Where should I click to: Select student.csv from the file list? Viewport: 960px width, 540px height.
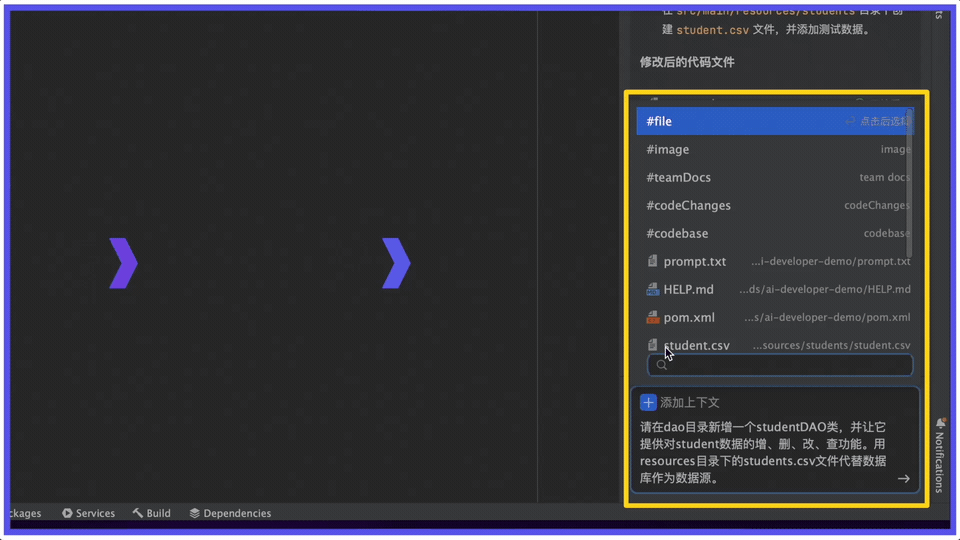[697, 345]
